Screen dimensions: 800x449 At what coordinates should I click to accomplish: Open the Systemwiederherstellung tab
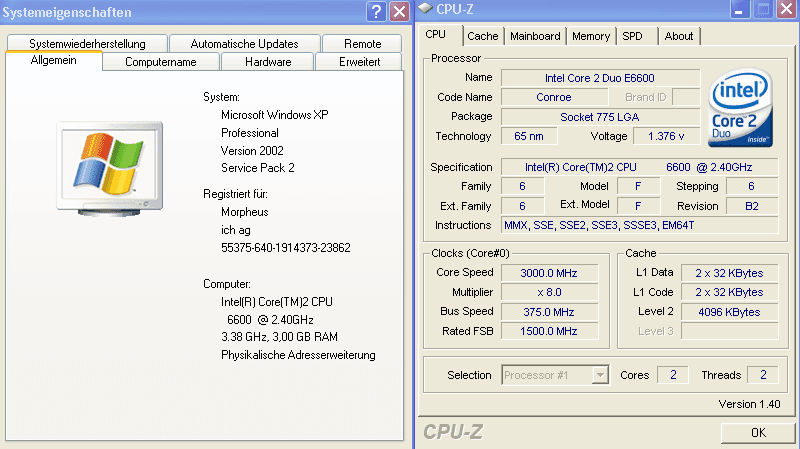point(87,44)
